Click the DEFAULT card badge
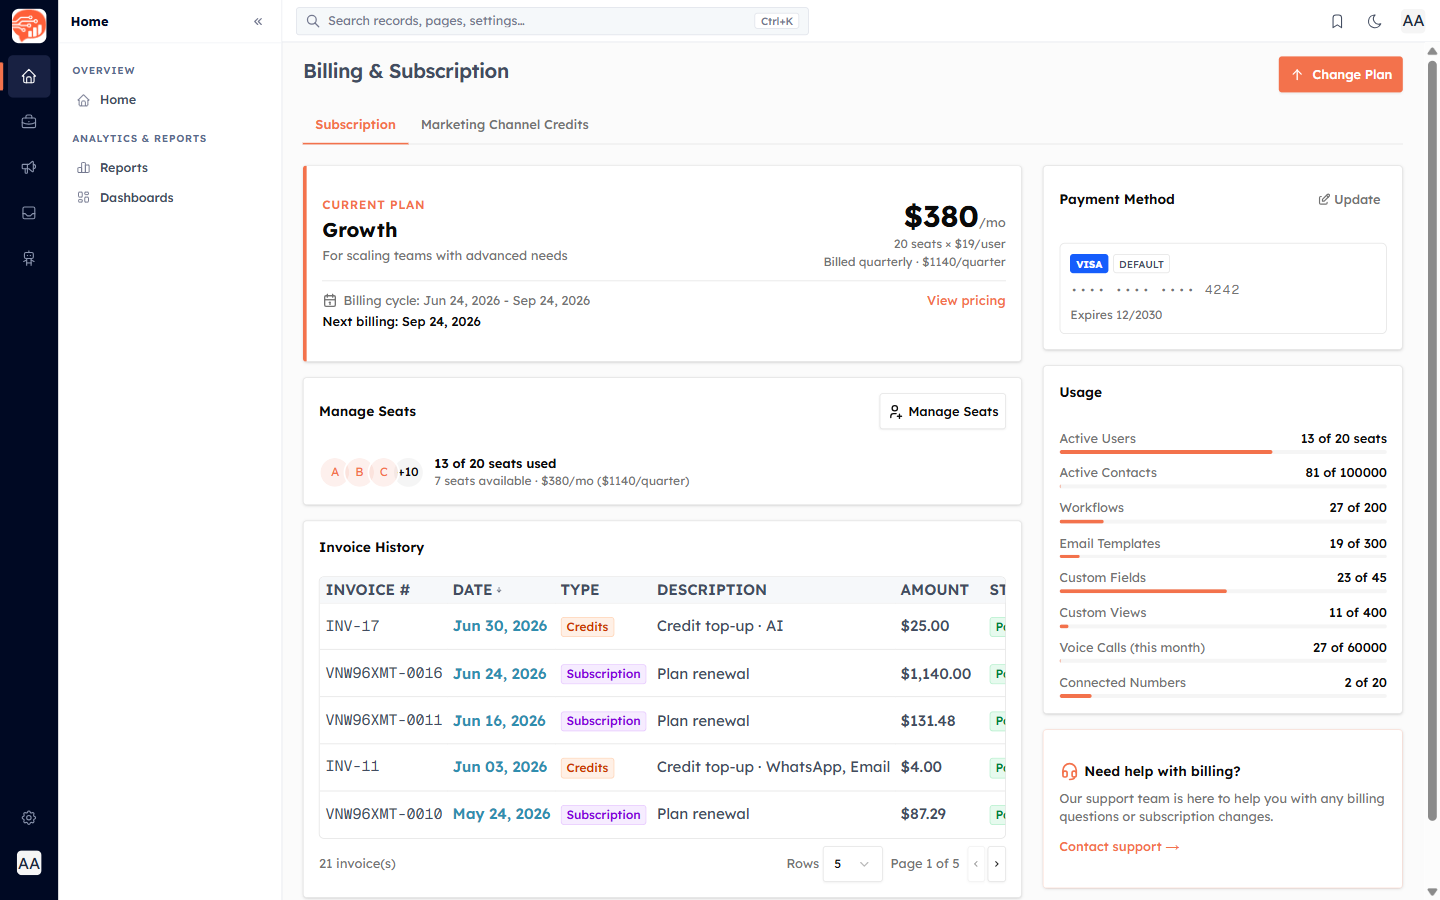The width and height of the screenshot is (1440, 900). [x=1141, y=264]
